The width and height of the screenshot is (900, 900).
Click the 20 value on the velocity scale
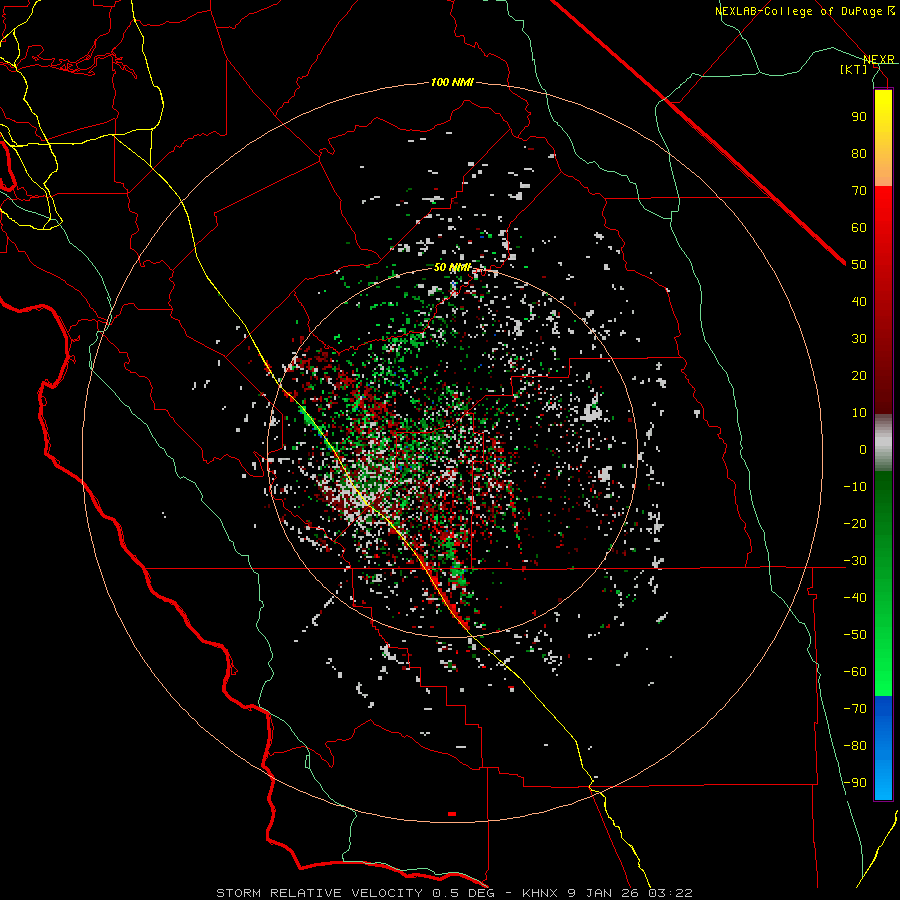tap(859, 375)
